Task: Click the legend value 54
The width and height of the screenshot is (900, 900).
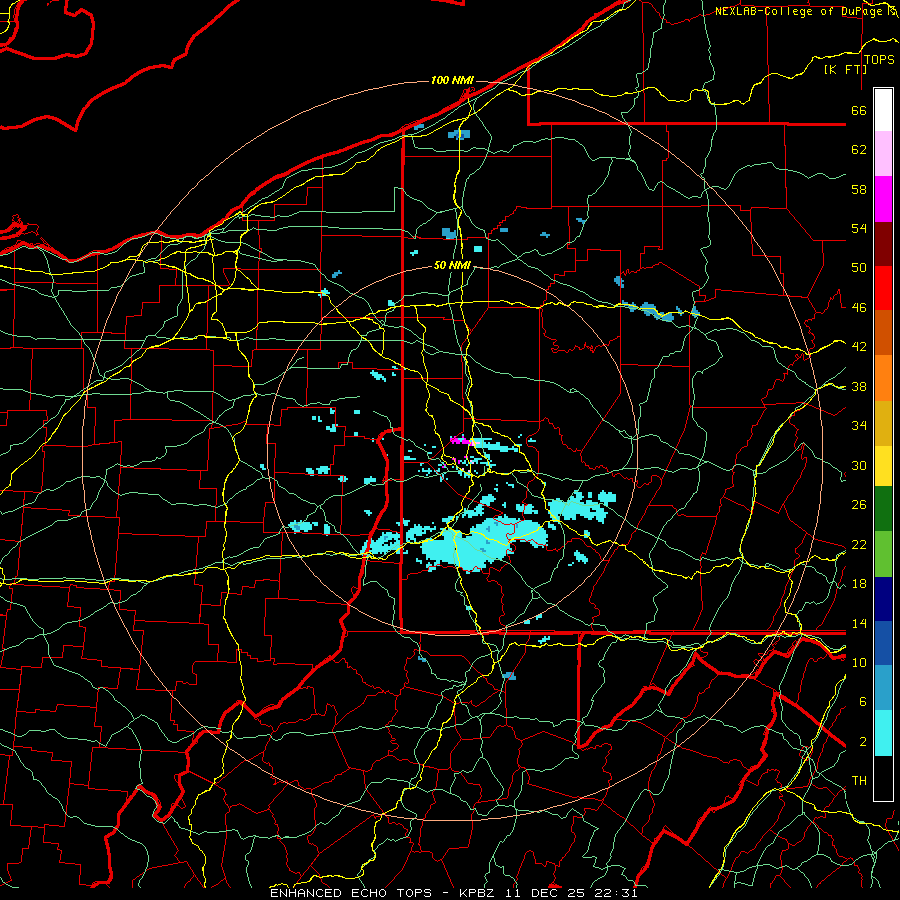Action: click(859, 228)
